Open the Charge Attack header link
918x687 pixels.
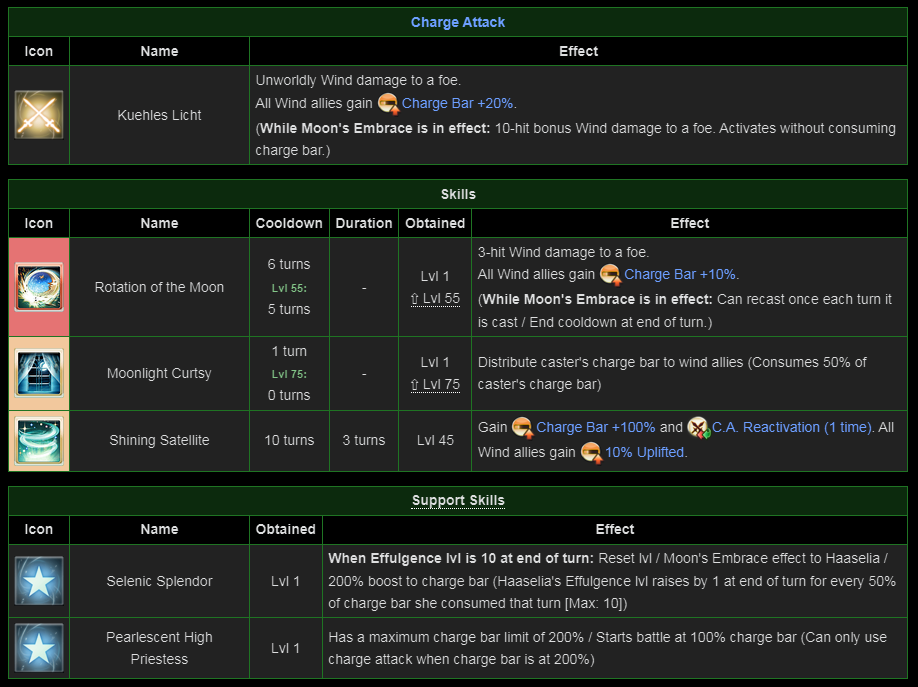pos(458,22)
